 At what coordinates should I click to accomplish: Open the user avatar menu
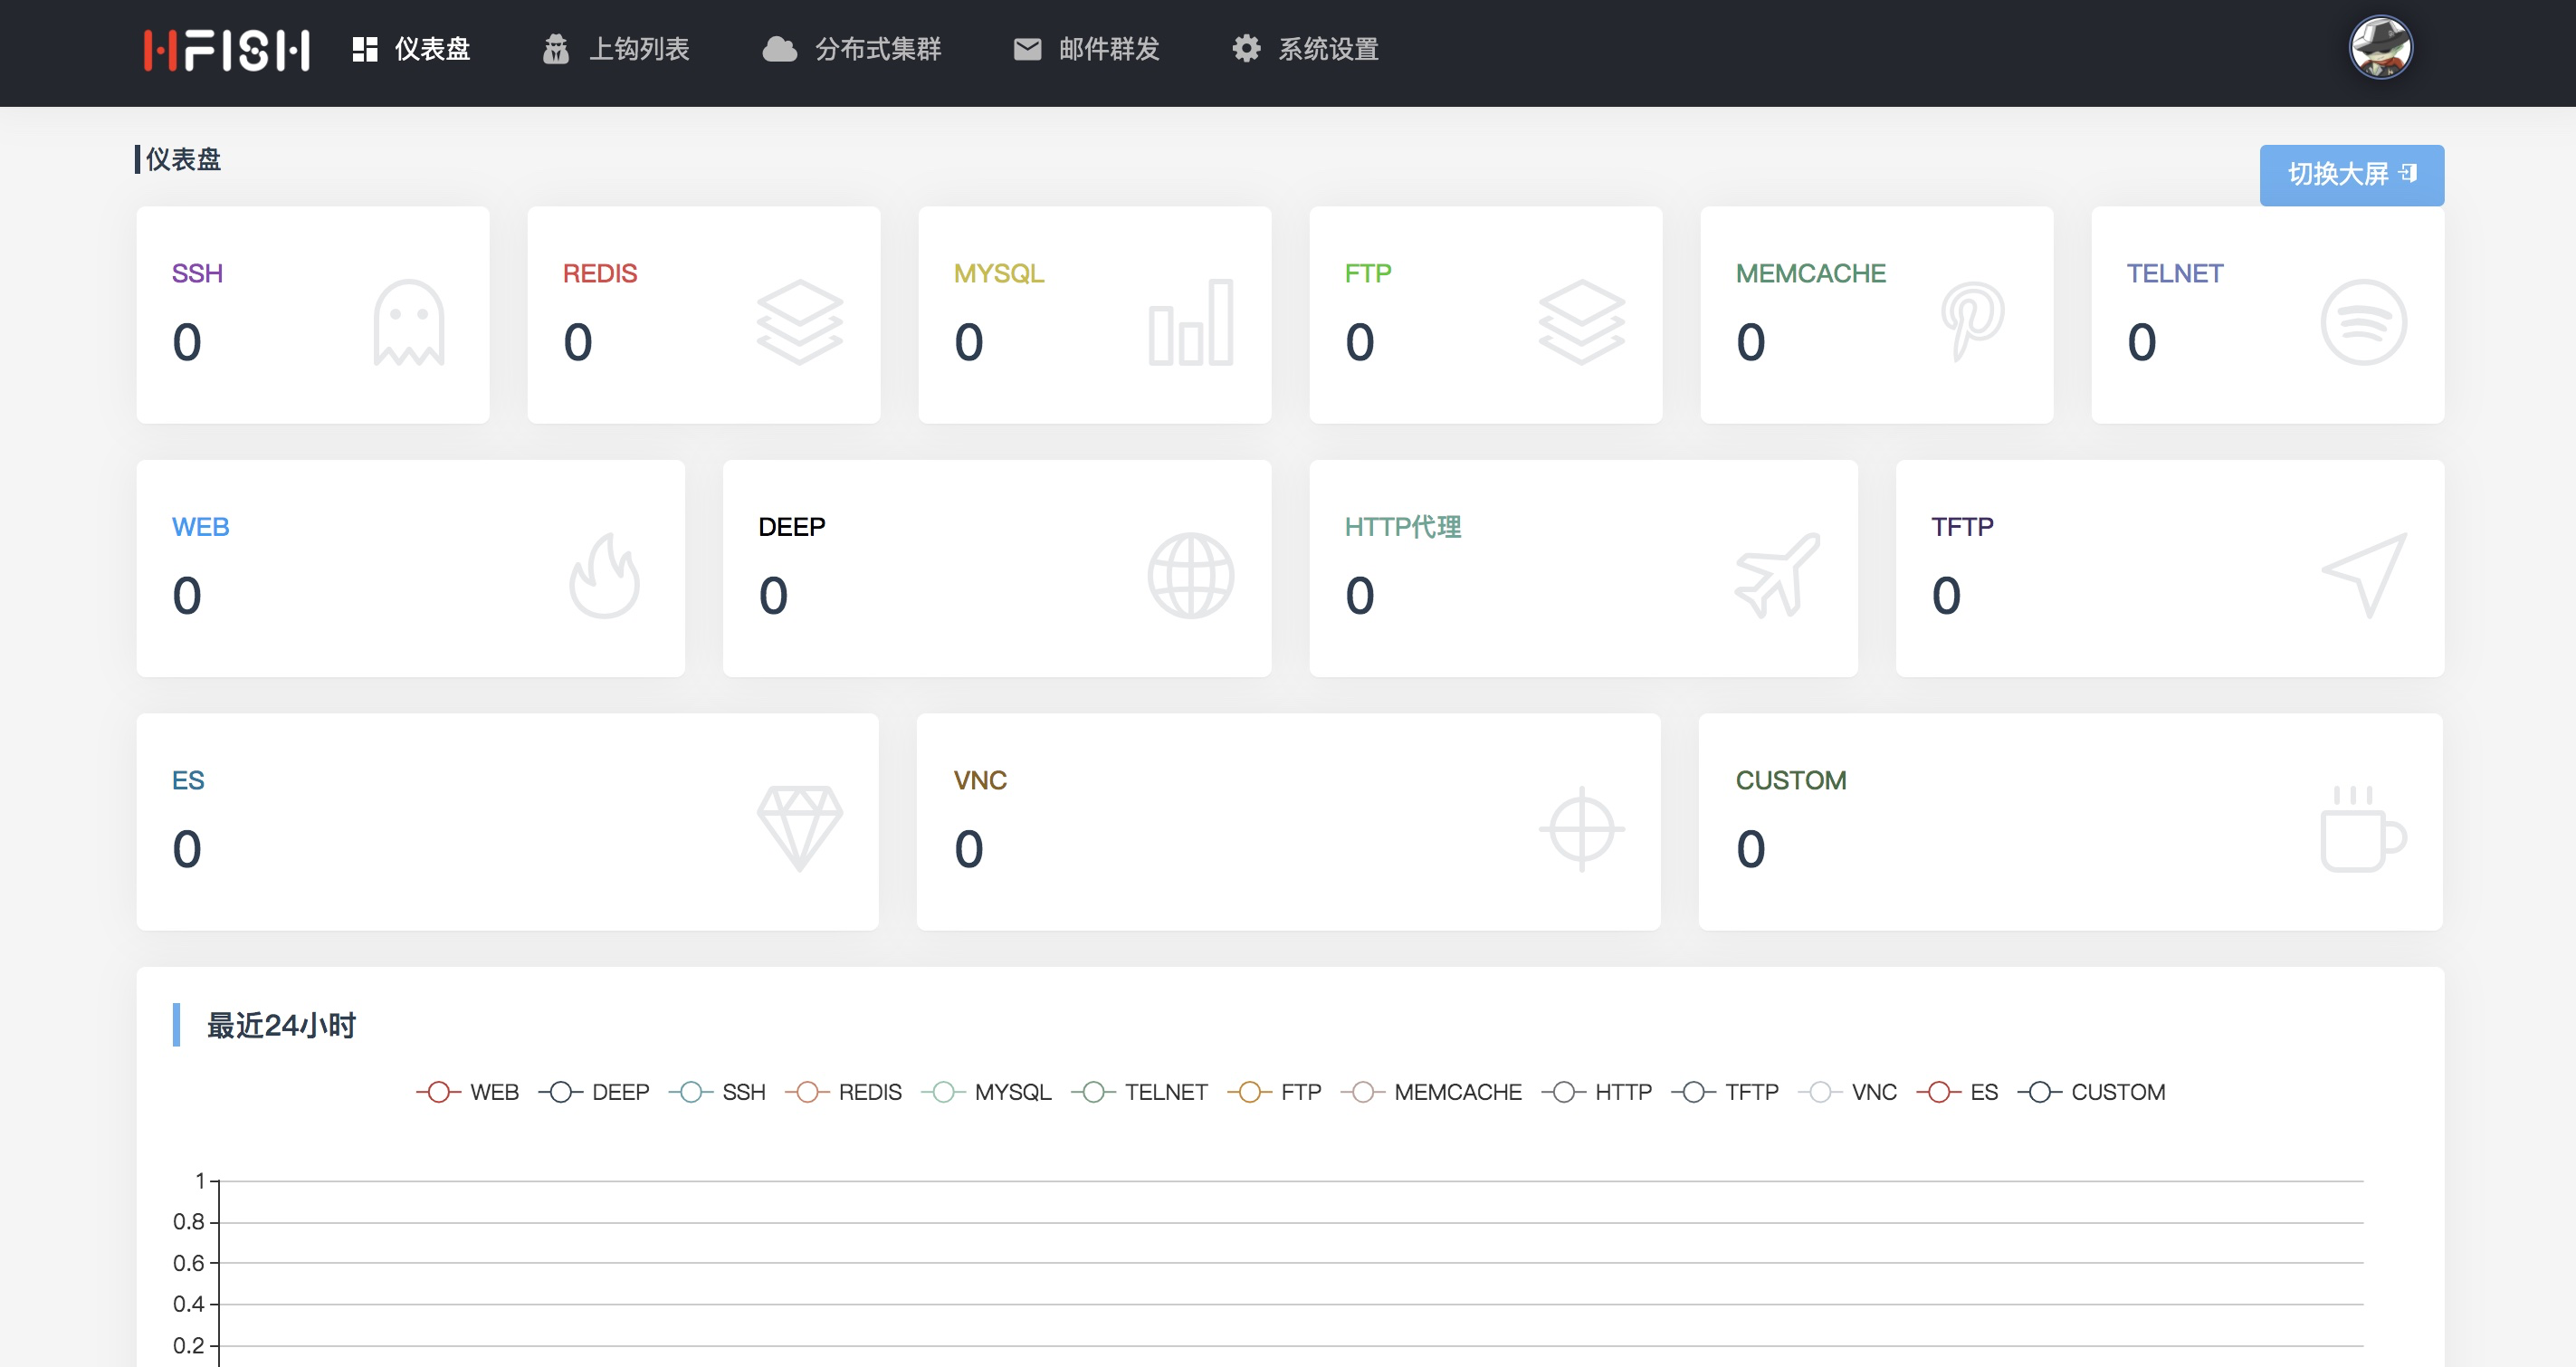pyautogui.click(x=2380, y=47)
